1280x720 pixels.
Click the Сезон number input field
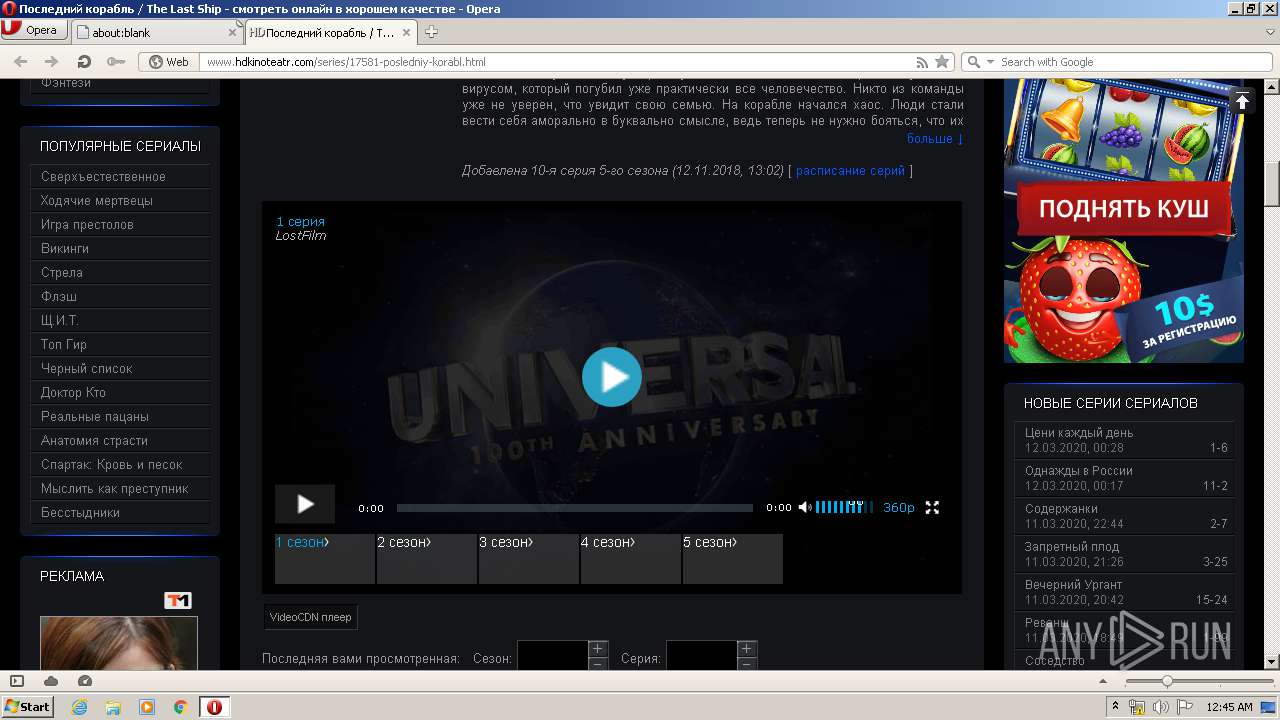(x=552, y=657)
